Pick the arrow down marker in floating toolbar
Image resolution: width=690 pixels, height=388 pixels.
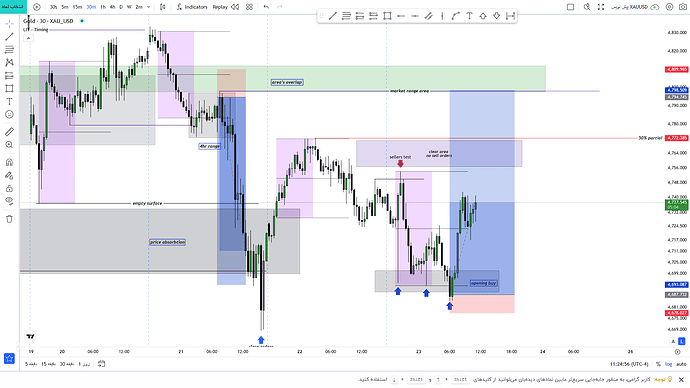(497, 16)
